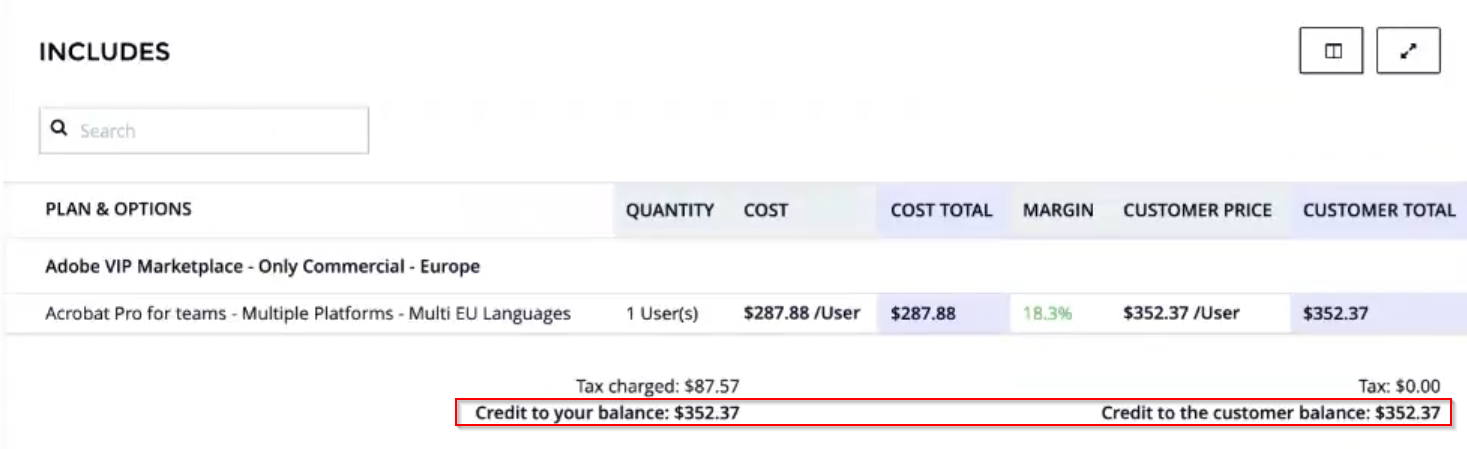Click the Plan & Options column header
Screen dimensions: 1467x449
(118, 210)
